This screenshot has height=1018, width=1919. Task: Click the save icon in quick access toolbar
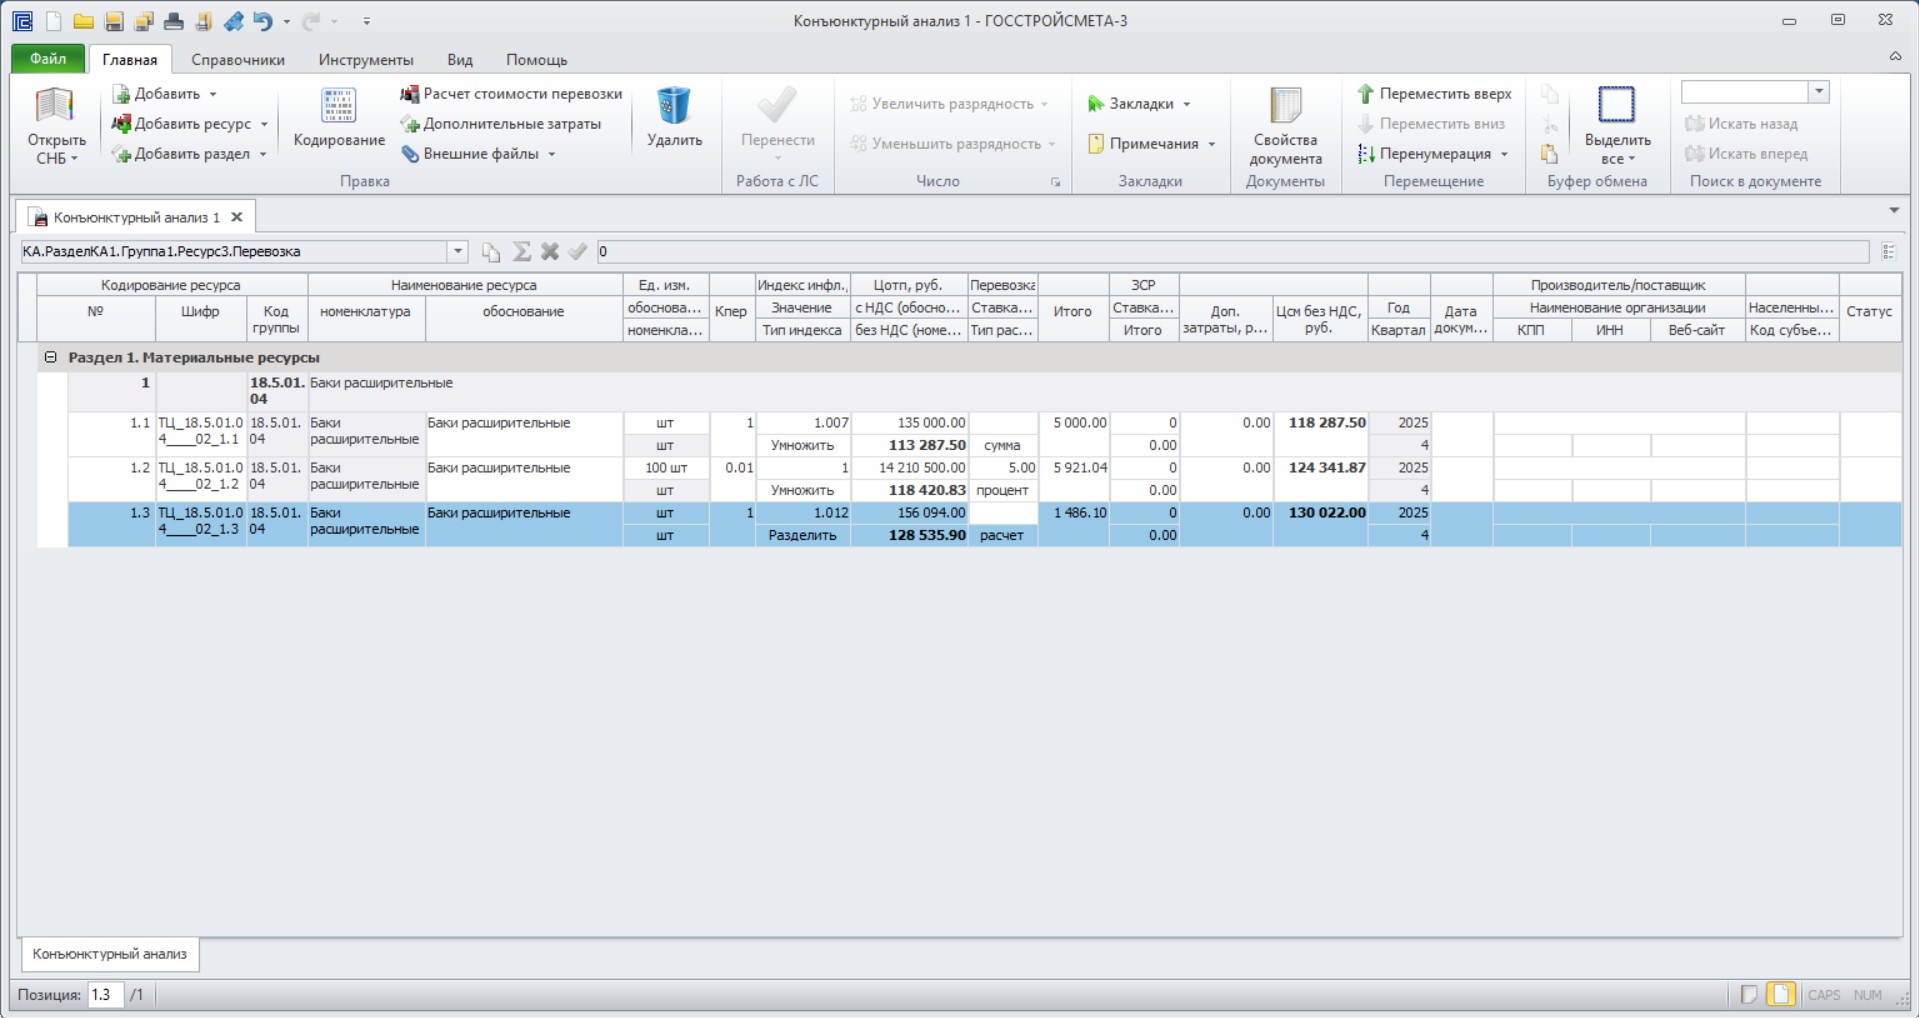coord(113,21)
